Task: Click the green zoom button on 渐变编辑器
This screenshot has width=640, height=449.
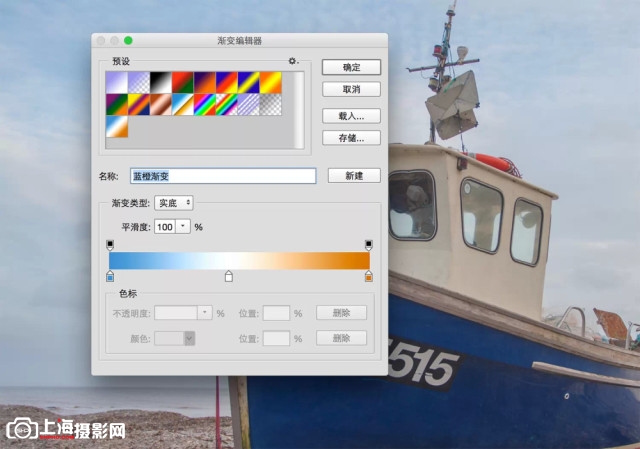Action: coord(128,40)
